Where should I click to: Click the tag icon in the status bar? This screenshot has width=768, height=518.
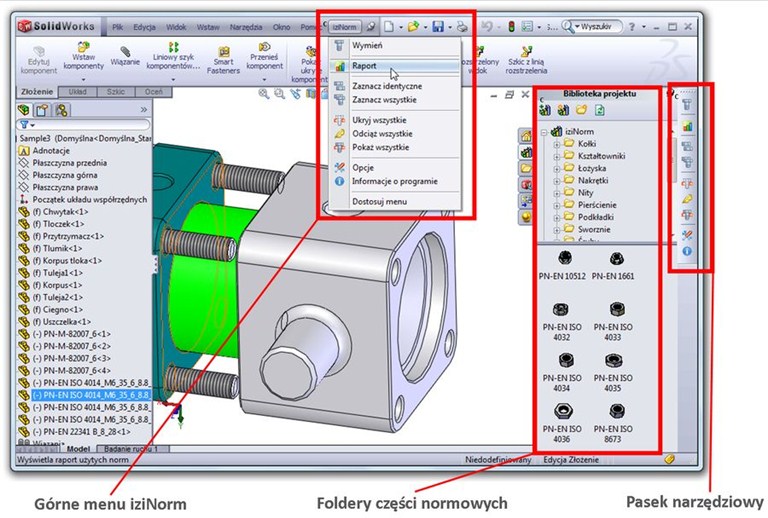[x=670, y=459]
